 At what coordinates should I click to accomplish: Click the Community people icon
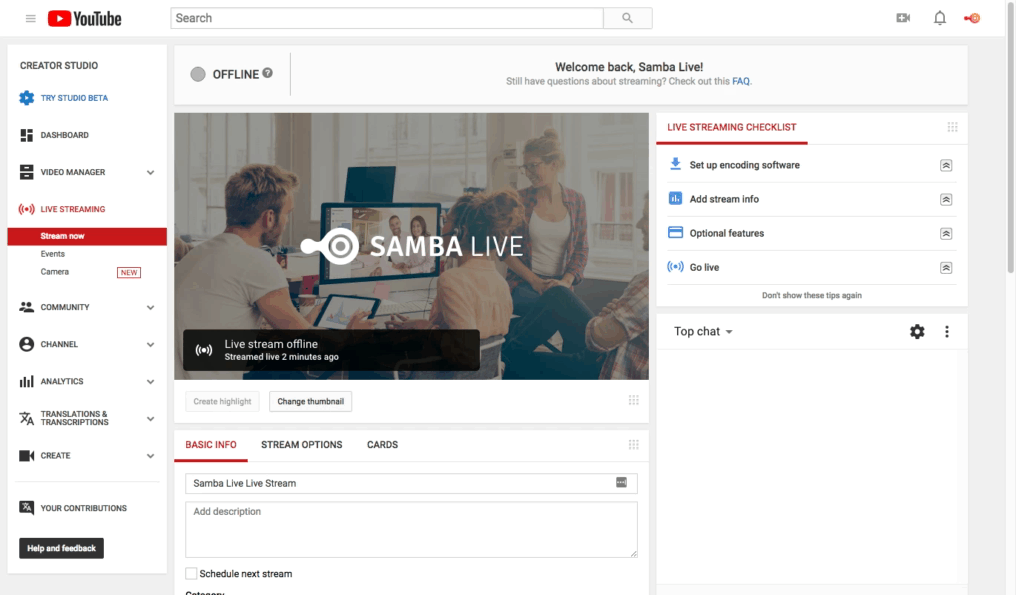27,307
